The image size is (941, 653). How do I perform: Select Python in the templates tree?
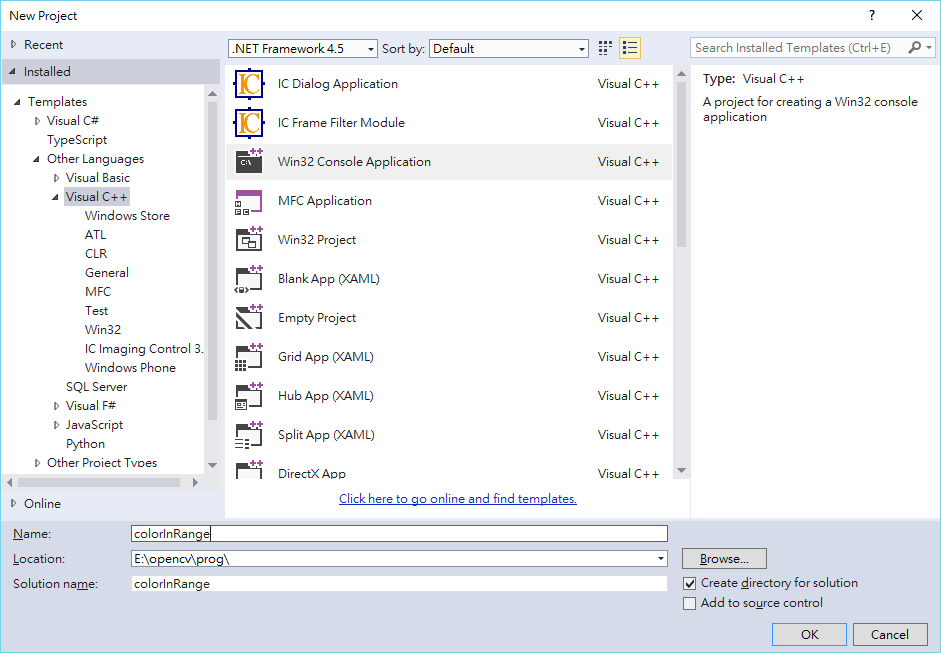[85, 444]
